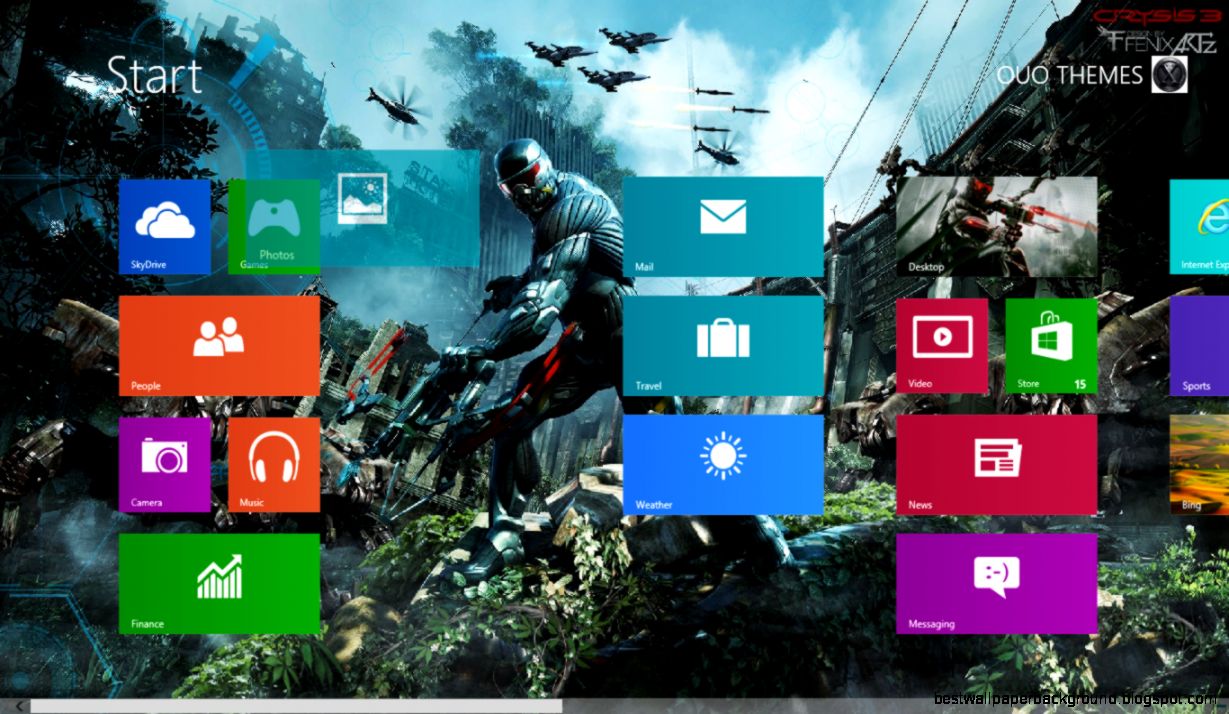Open the Sports tile

point(1199,346)
